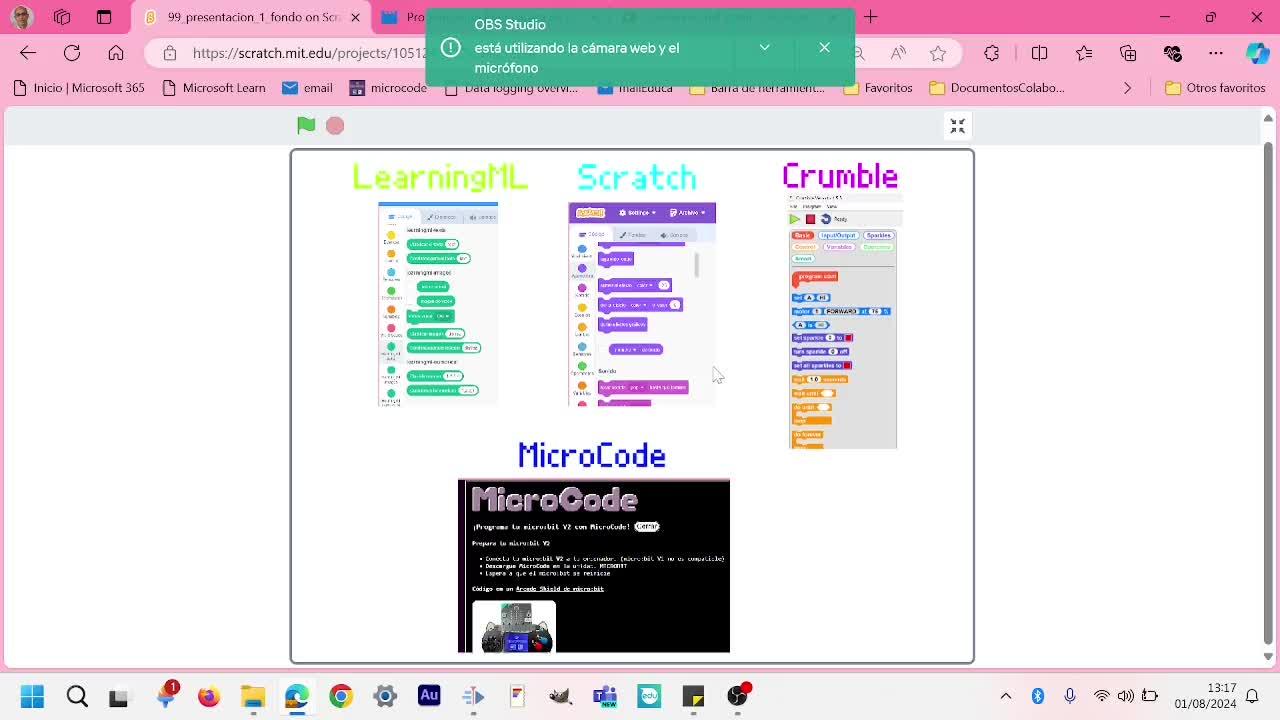This screenshot has width=1280, height=720.
Task: Open the email bookmark
Action: pyautogui.click(x=307, y=88)
